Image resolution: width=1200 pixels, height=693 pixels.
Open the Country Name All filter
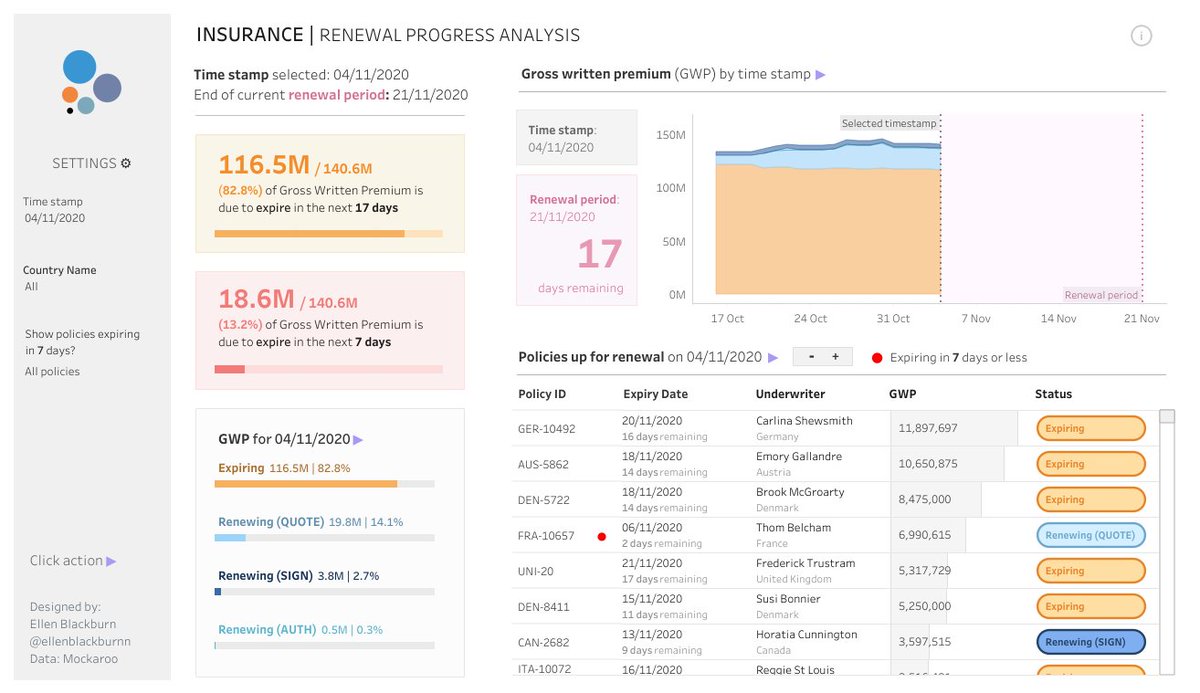pyautogui.click(x=60, y=278)
